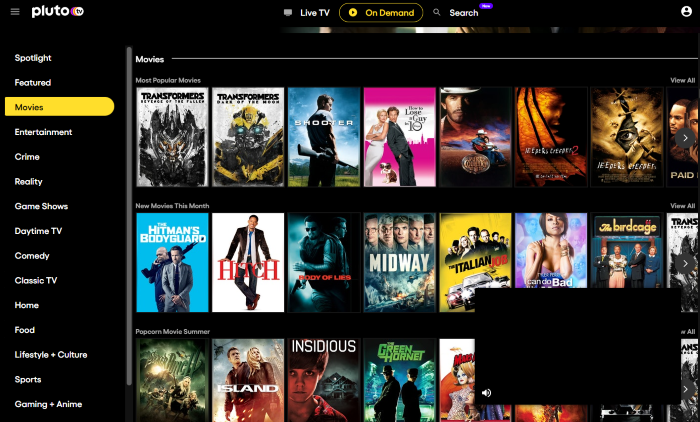Screen dimensions: 700x422
Task: Open Transformers Dark of the Moon poster
Action: (x=248, y=137)
